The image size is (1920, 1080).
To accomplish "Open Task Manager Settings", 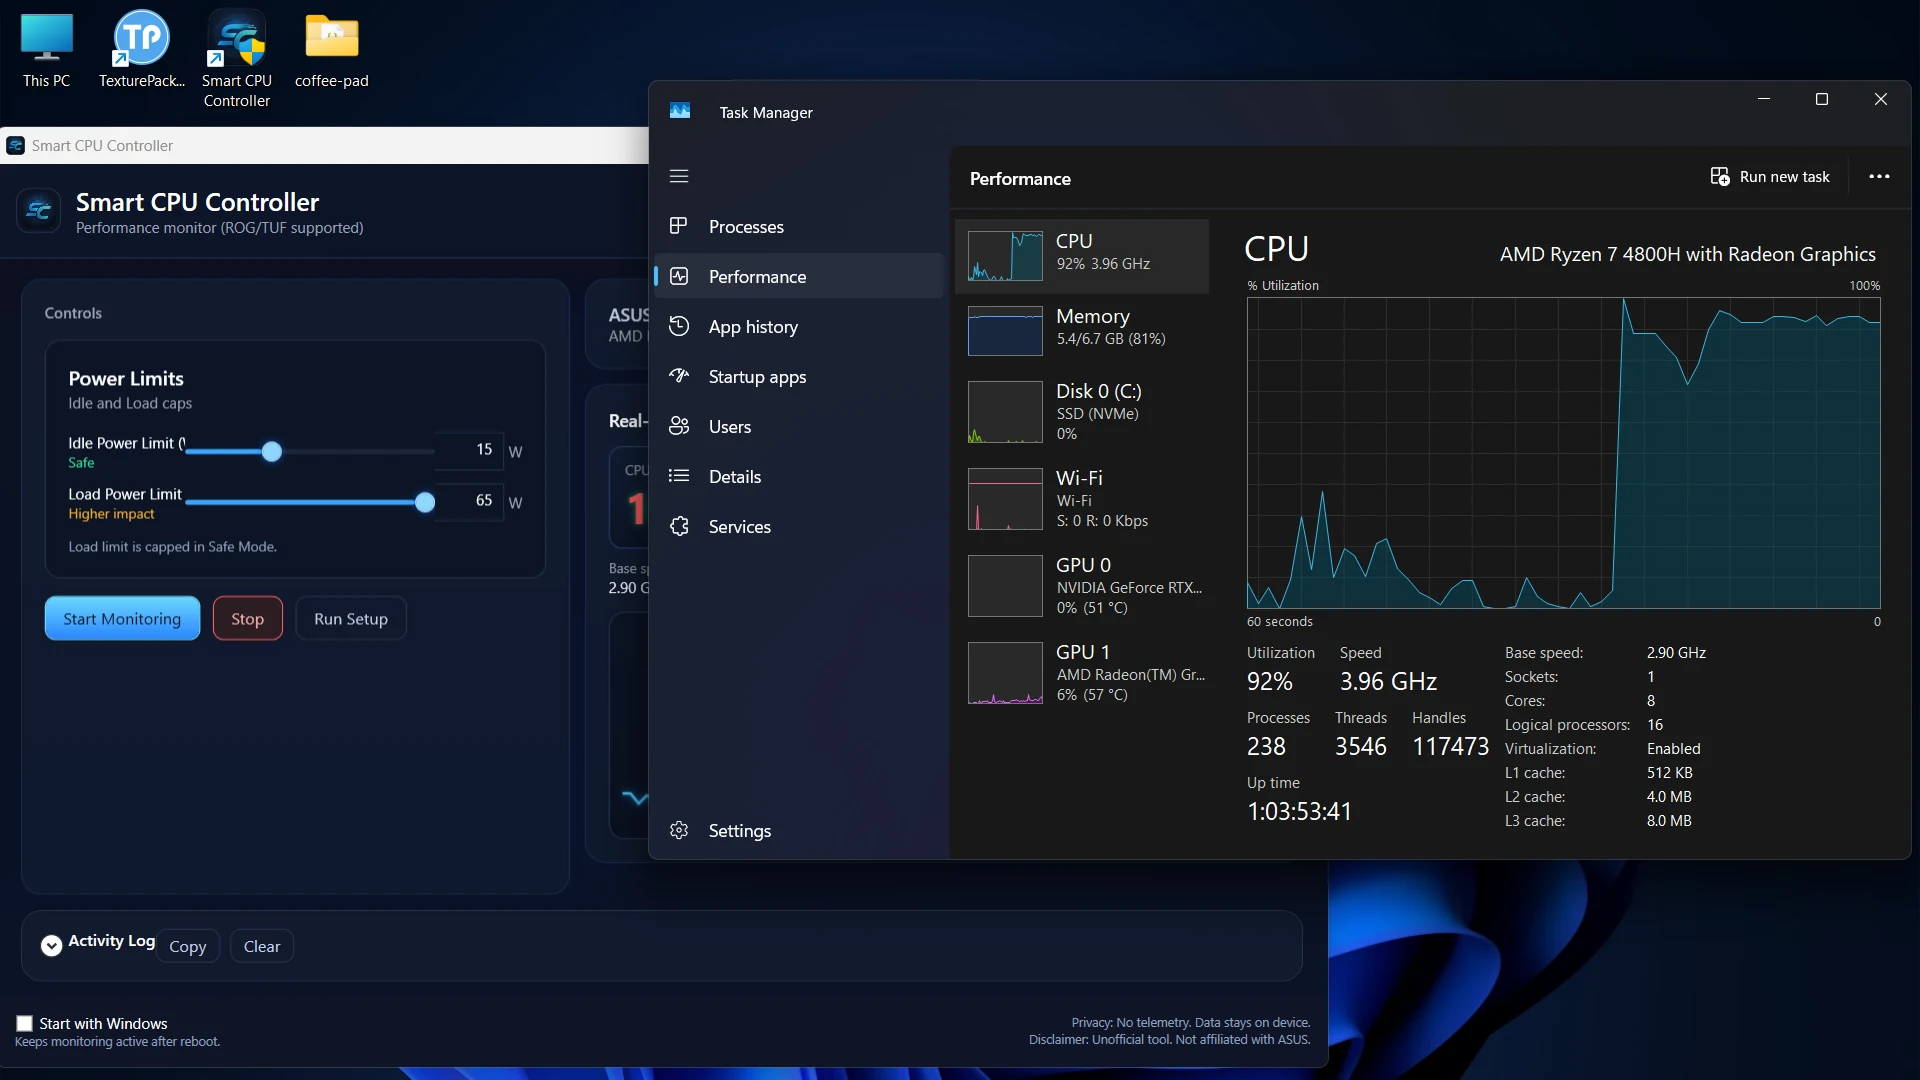I will pos(799,831).
